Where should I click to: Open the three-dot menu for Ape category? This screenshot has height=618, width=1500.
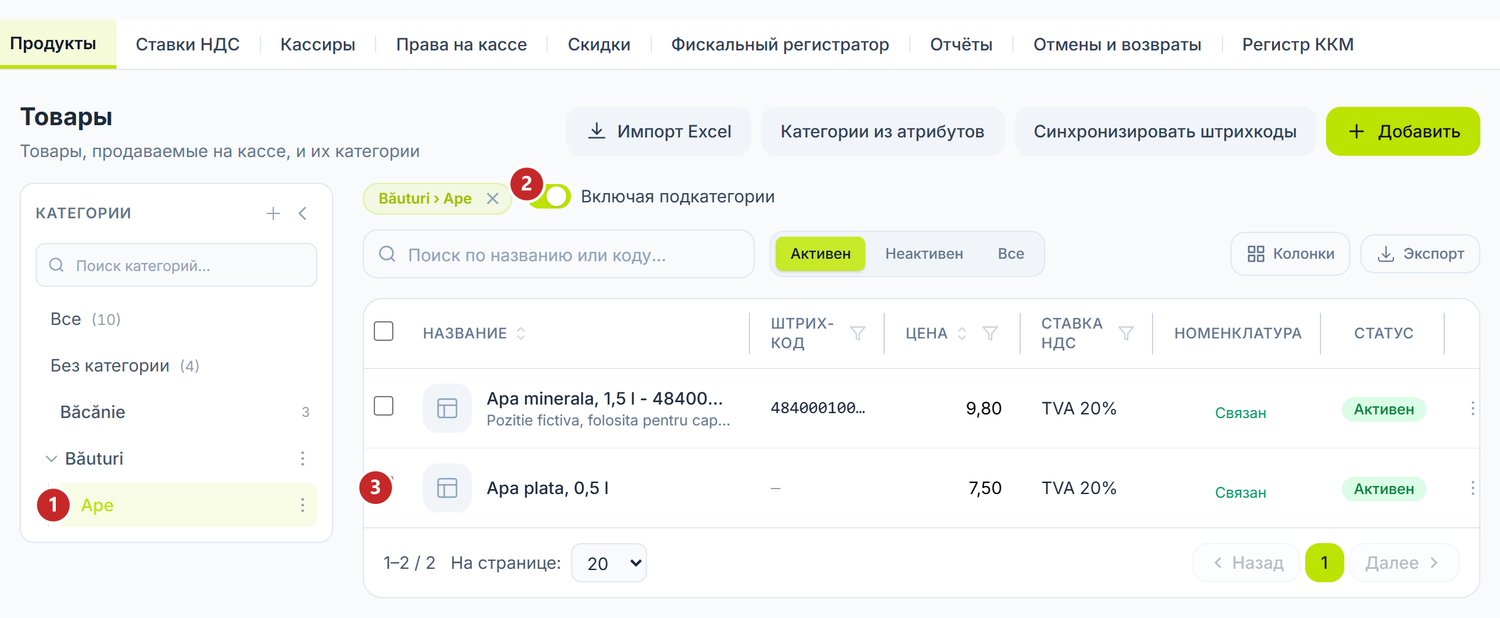point(302,505)
